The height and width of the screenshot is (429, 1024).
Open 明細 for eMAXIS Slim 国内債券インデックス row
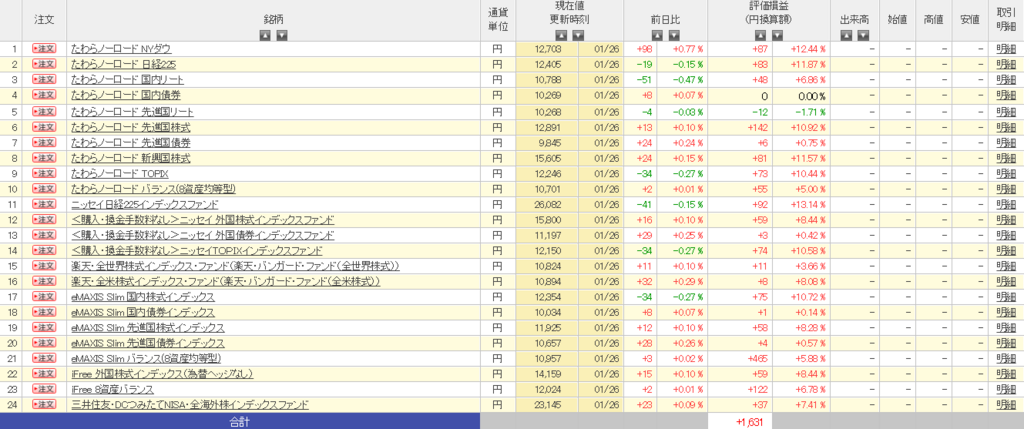[x=1006, y=313]
